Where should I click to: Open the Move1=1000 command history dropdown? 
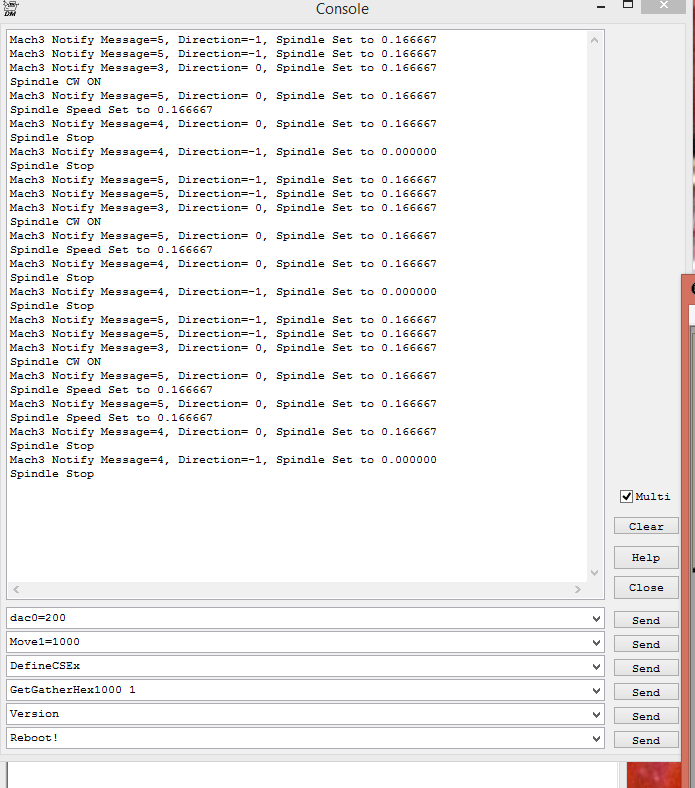click(x=596, y=643)
